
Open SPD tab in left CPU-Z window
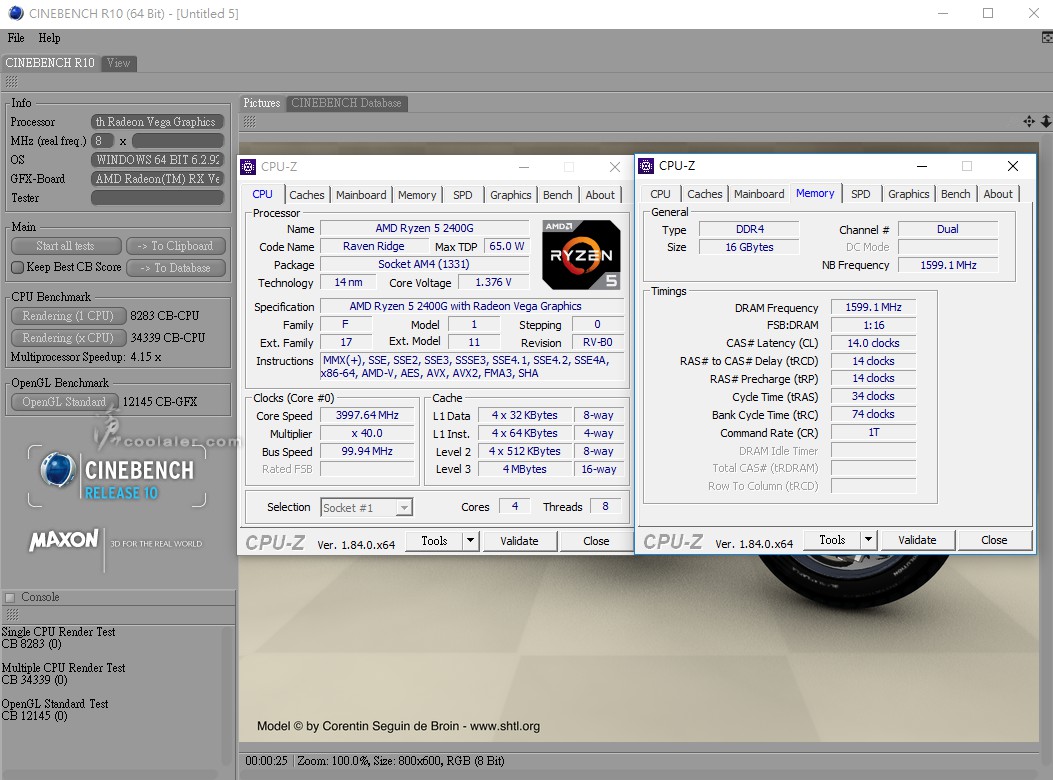pyautogui.click(x=463, y=195)
